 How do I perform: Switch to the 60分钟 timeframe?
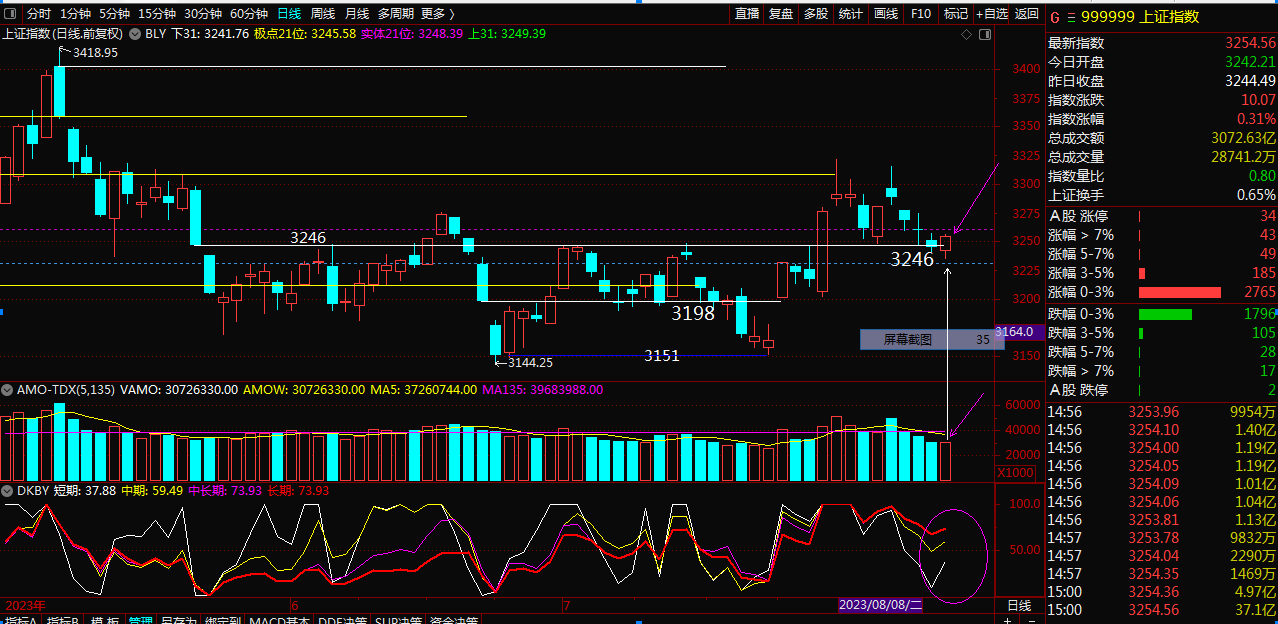point(248,13)
